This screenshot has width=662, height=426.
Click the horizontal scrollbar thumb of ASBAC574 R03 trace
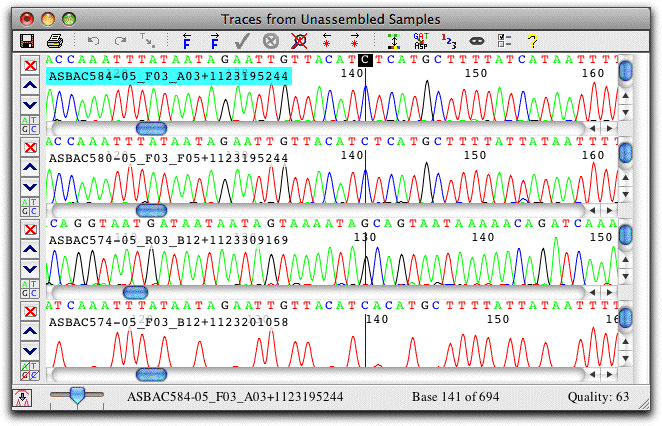(x=135, y=292)
